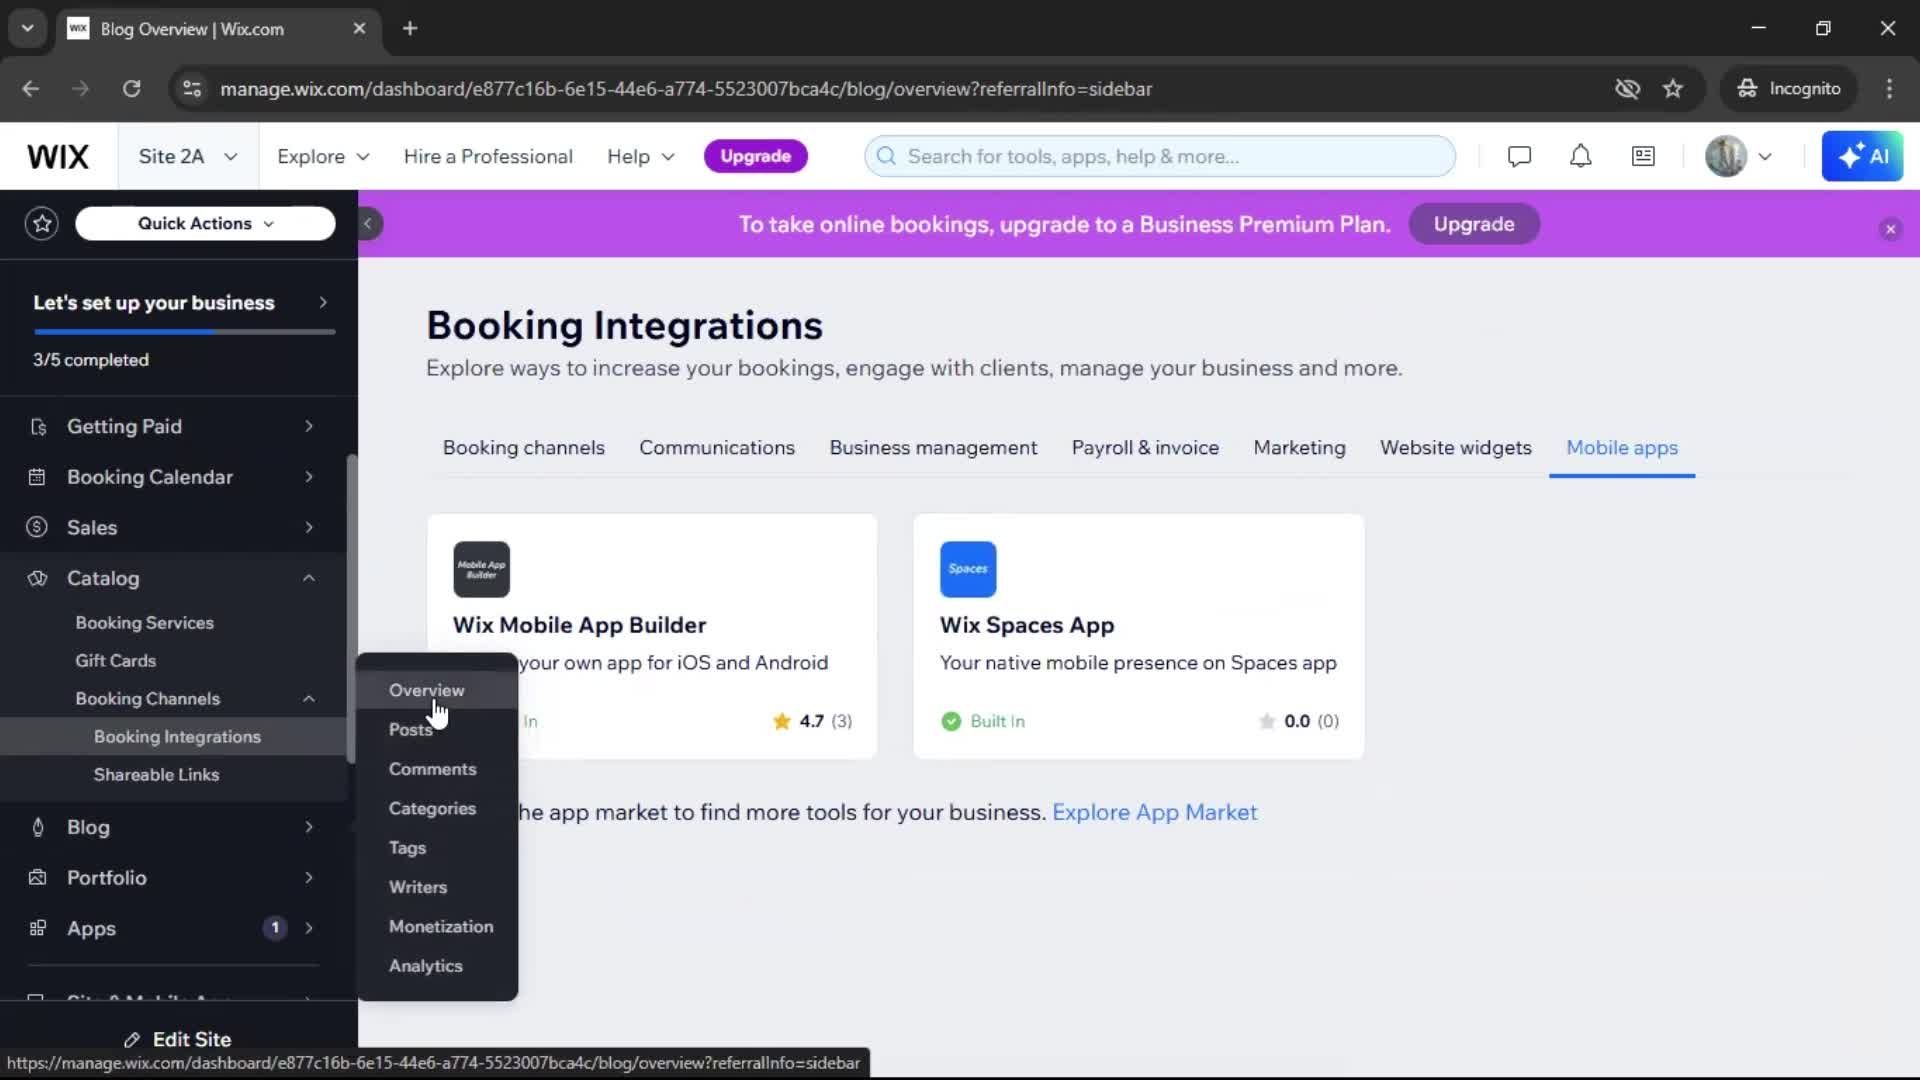Open the Quick Actions dropdown

pos(205,224)
